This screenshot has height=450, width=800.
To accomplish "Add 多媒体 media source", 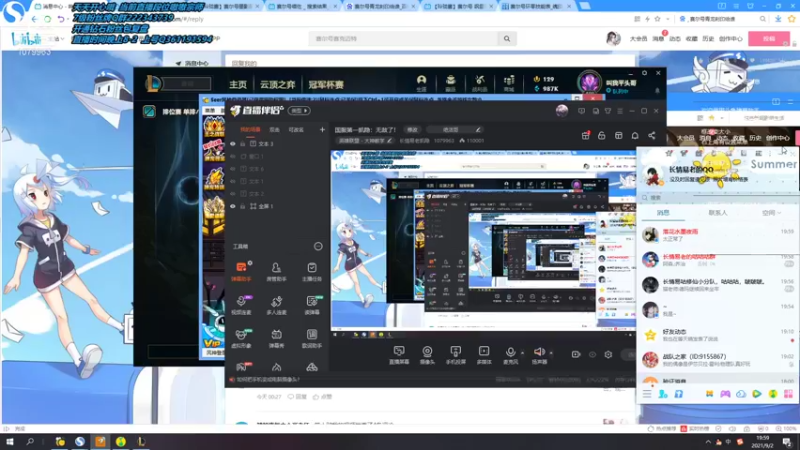I will point(484,355).
